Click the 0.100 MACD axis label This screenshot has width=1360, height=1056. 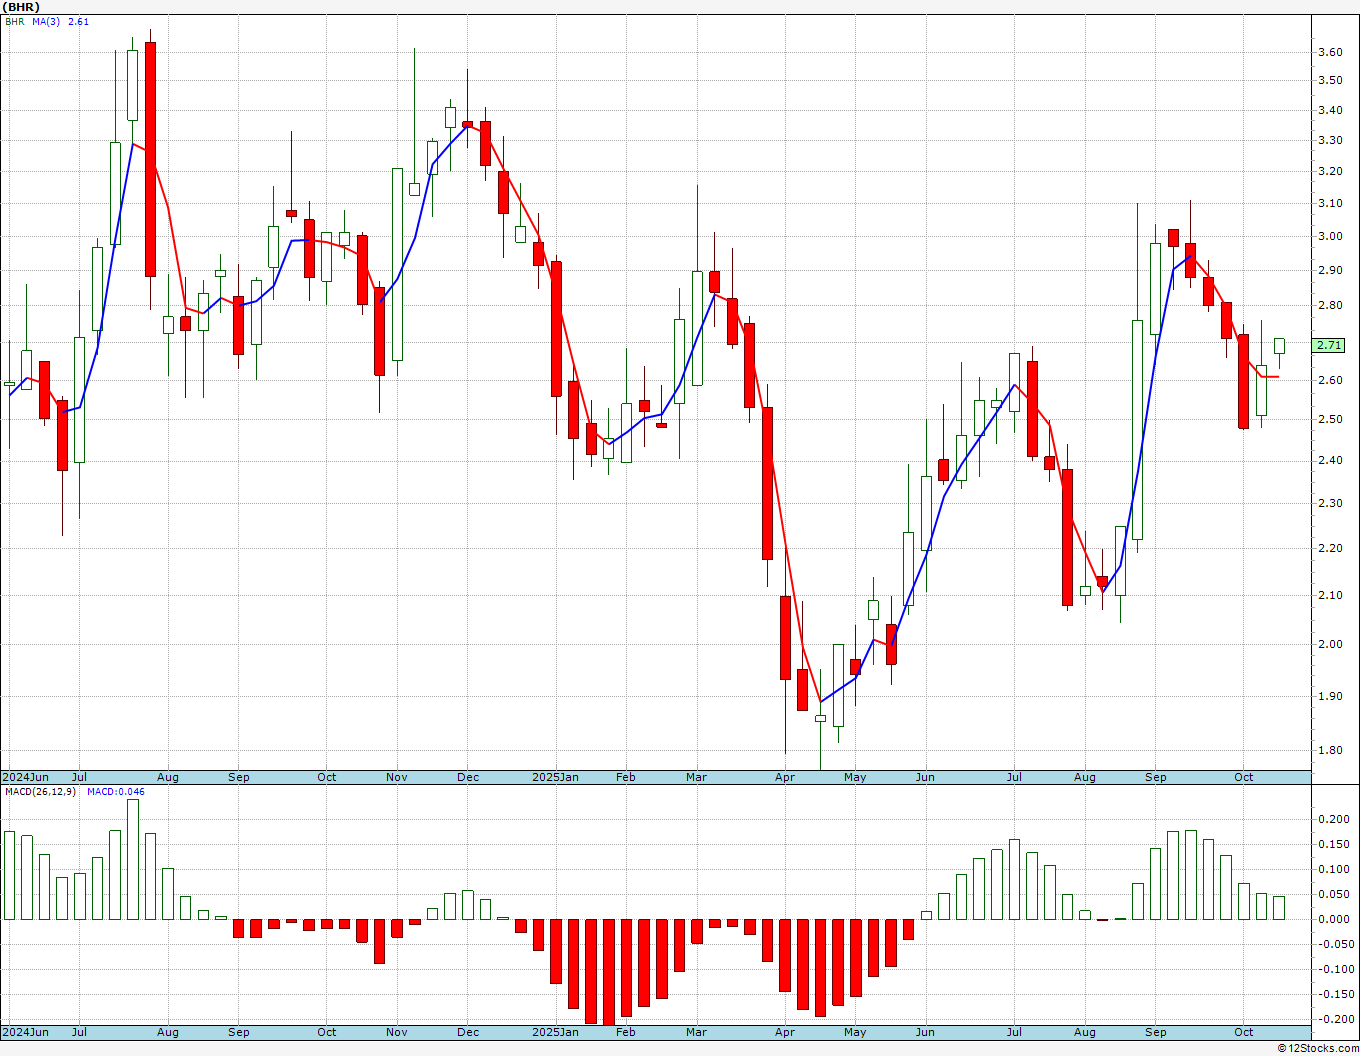click(1333, 869)
